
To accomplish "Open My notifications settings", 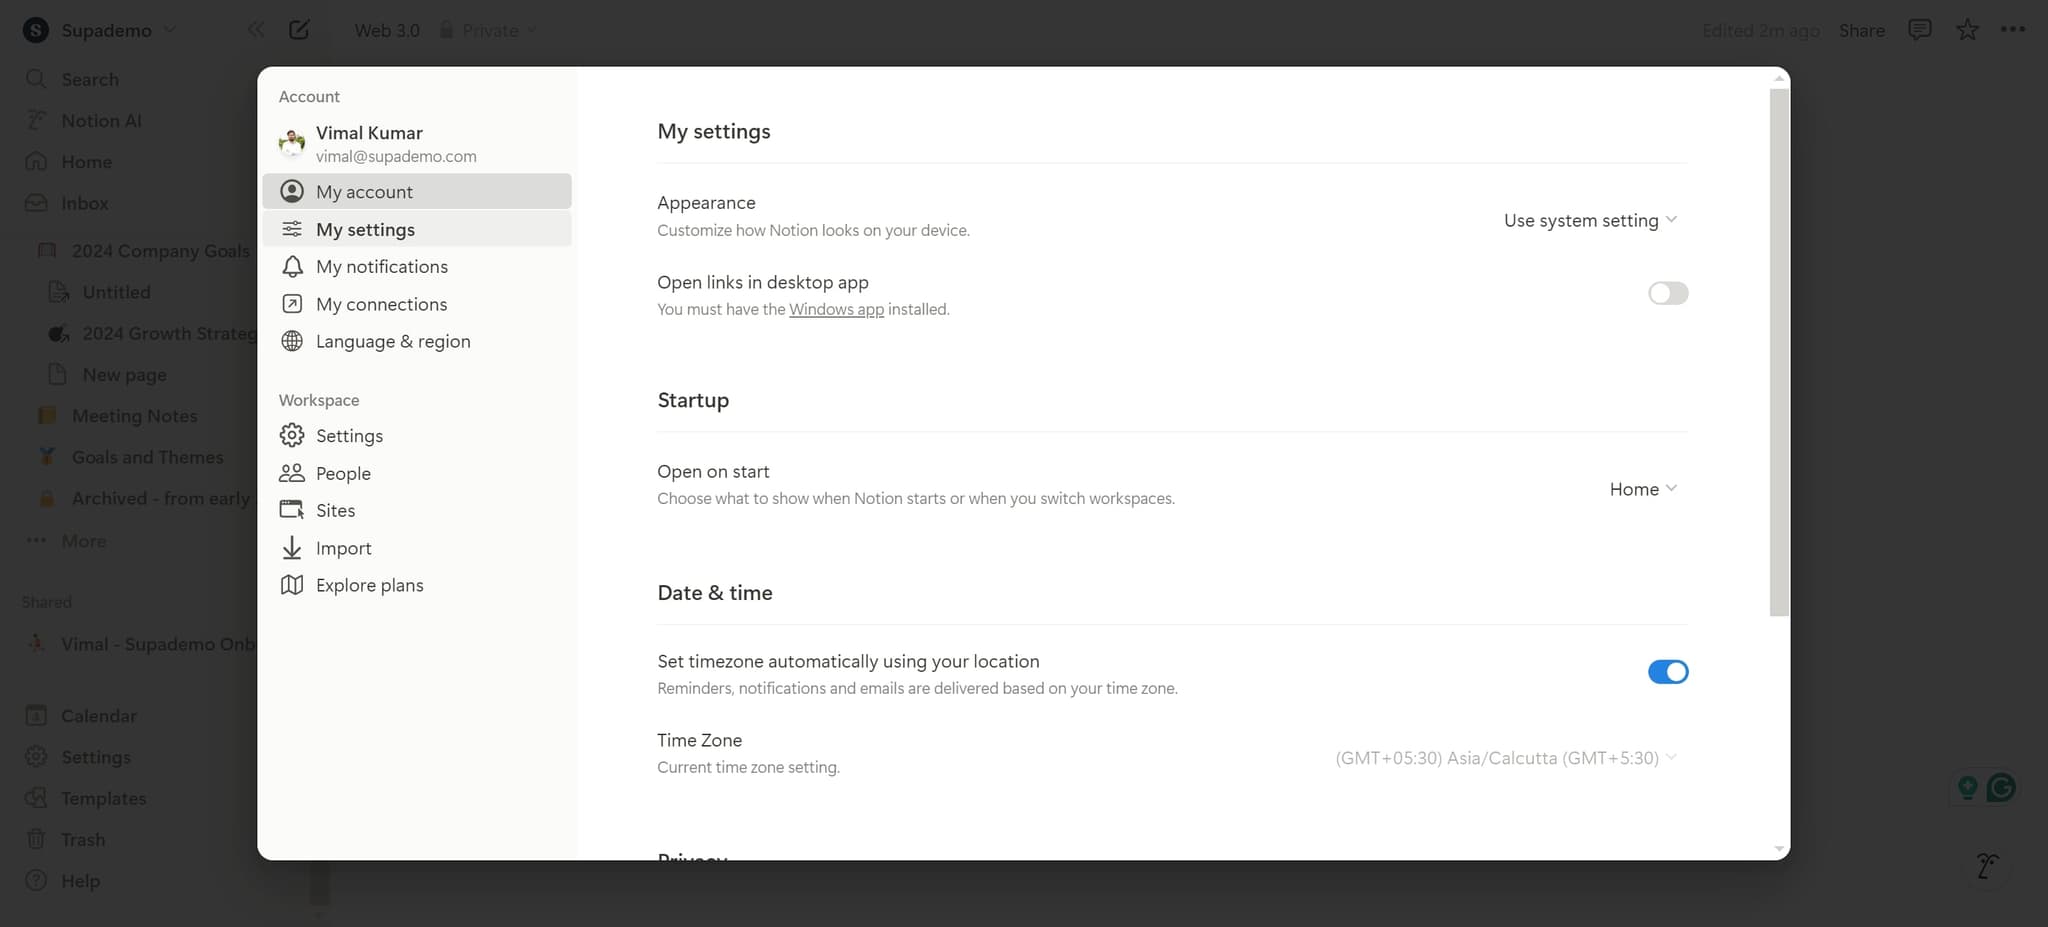I will pyautogui.click(x=381, y=266).
